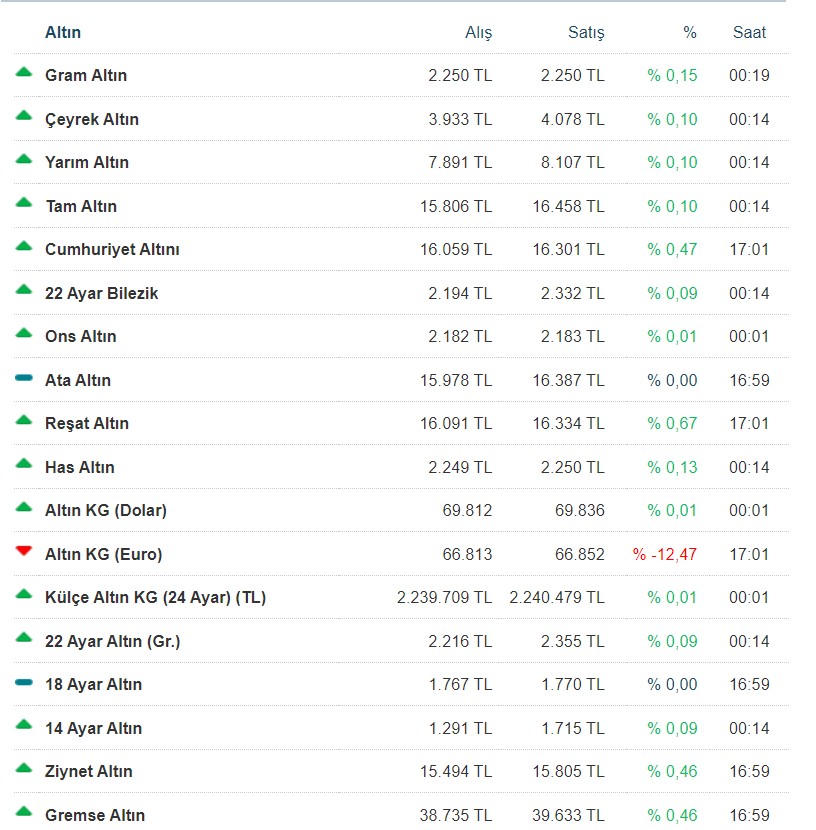Open the Gram Altın link
The height and width of the screenshot is (830, 816).
point(86,75)
